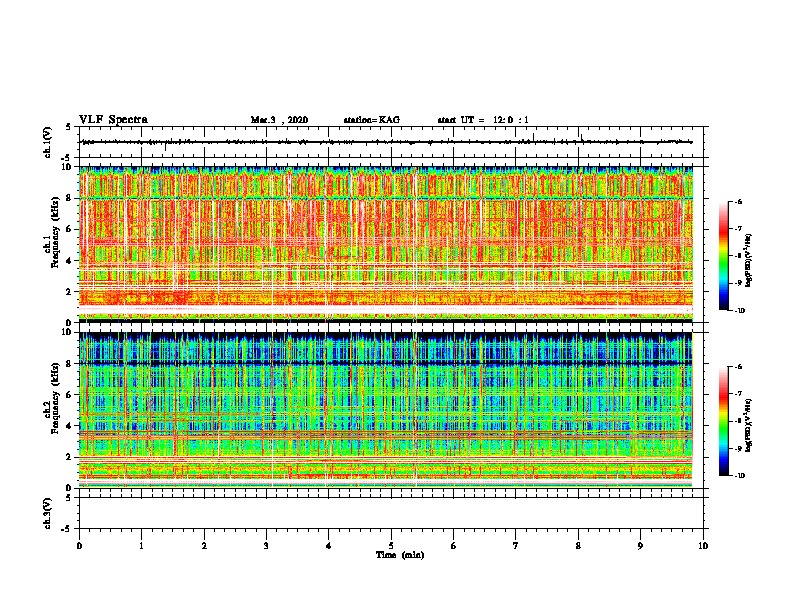
Task: Click the ch.2 spectrogram colorbar
Action: point(723,421)
